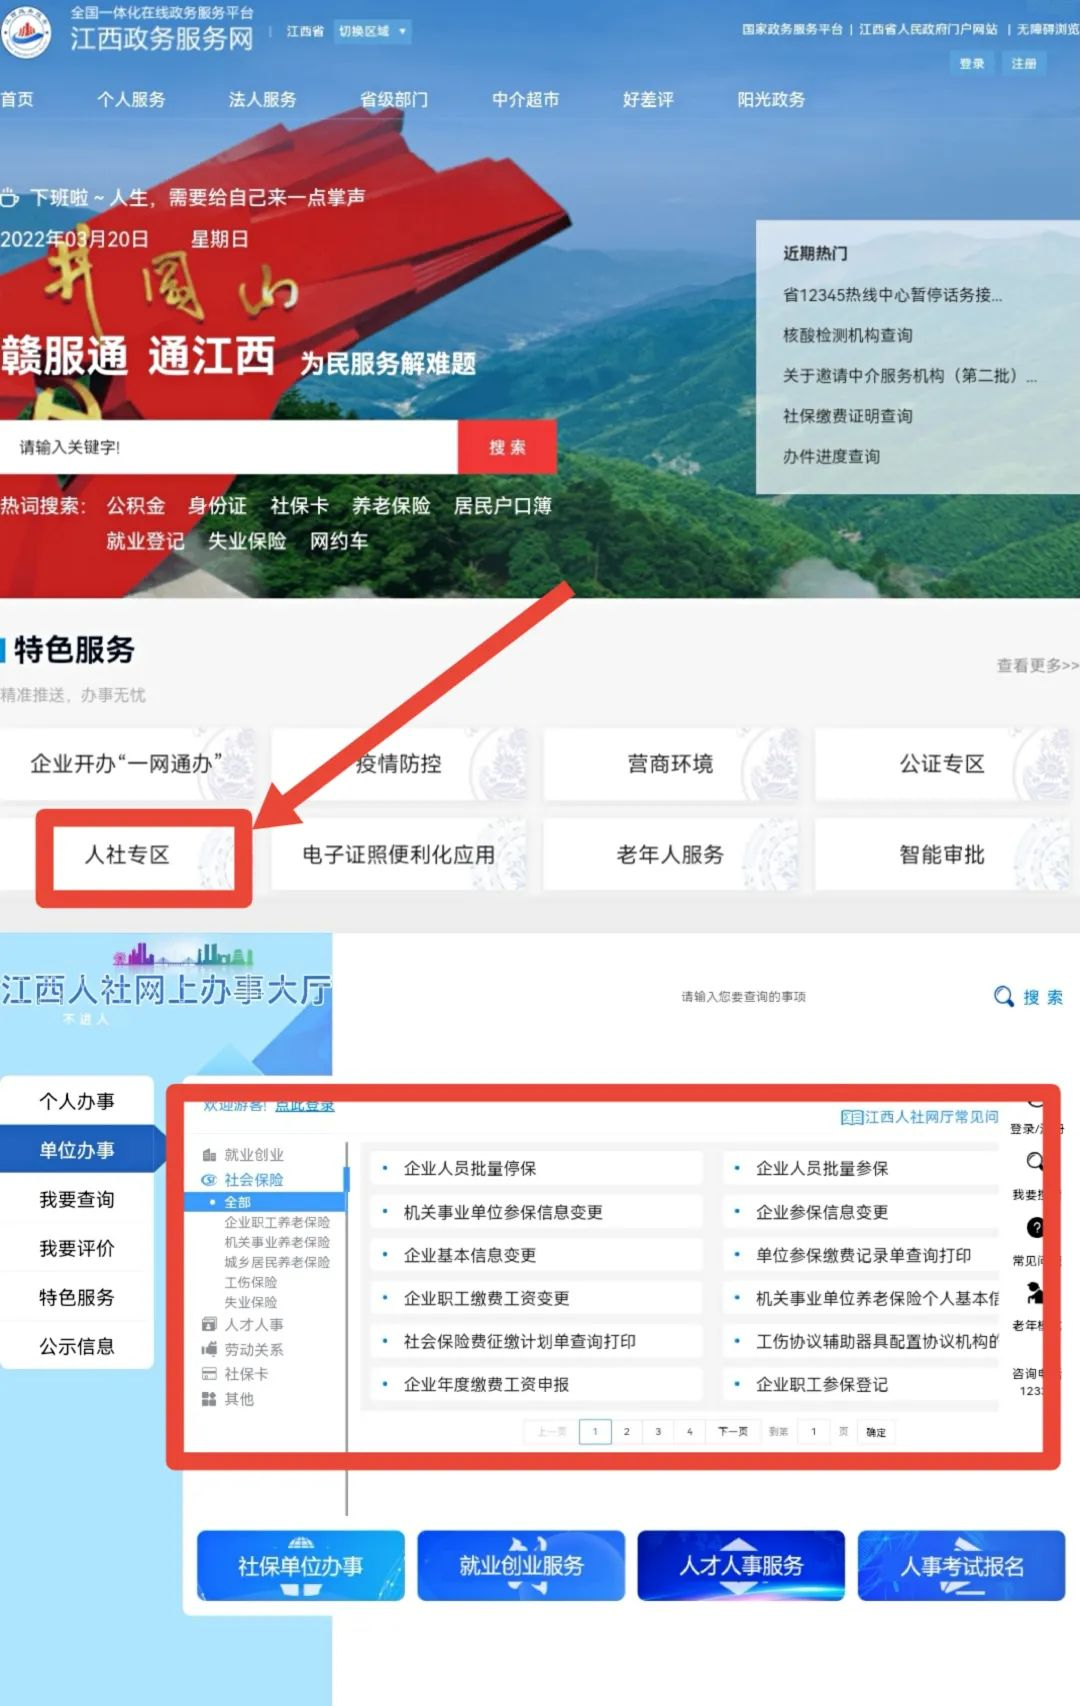Open 企业人员批量停保 service item
1080x1706 pixels.
(x=470, y=1168)
